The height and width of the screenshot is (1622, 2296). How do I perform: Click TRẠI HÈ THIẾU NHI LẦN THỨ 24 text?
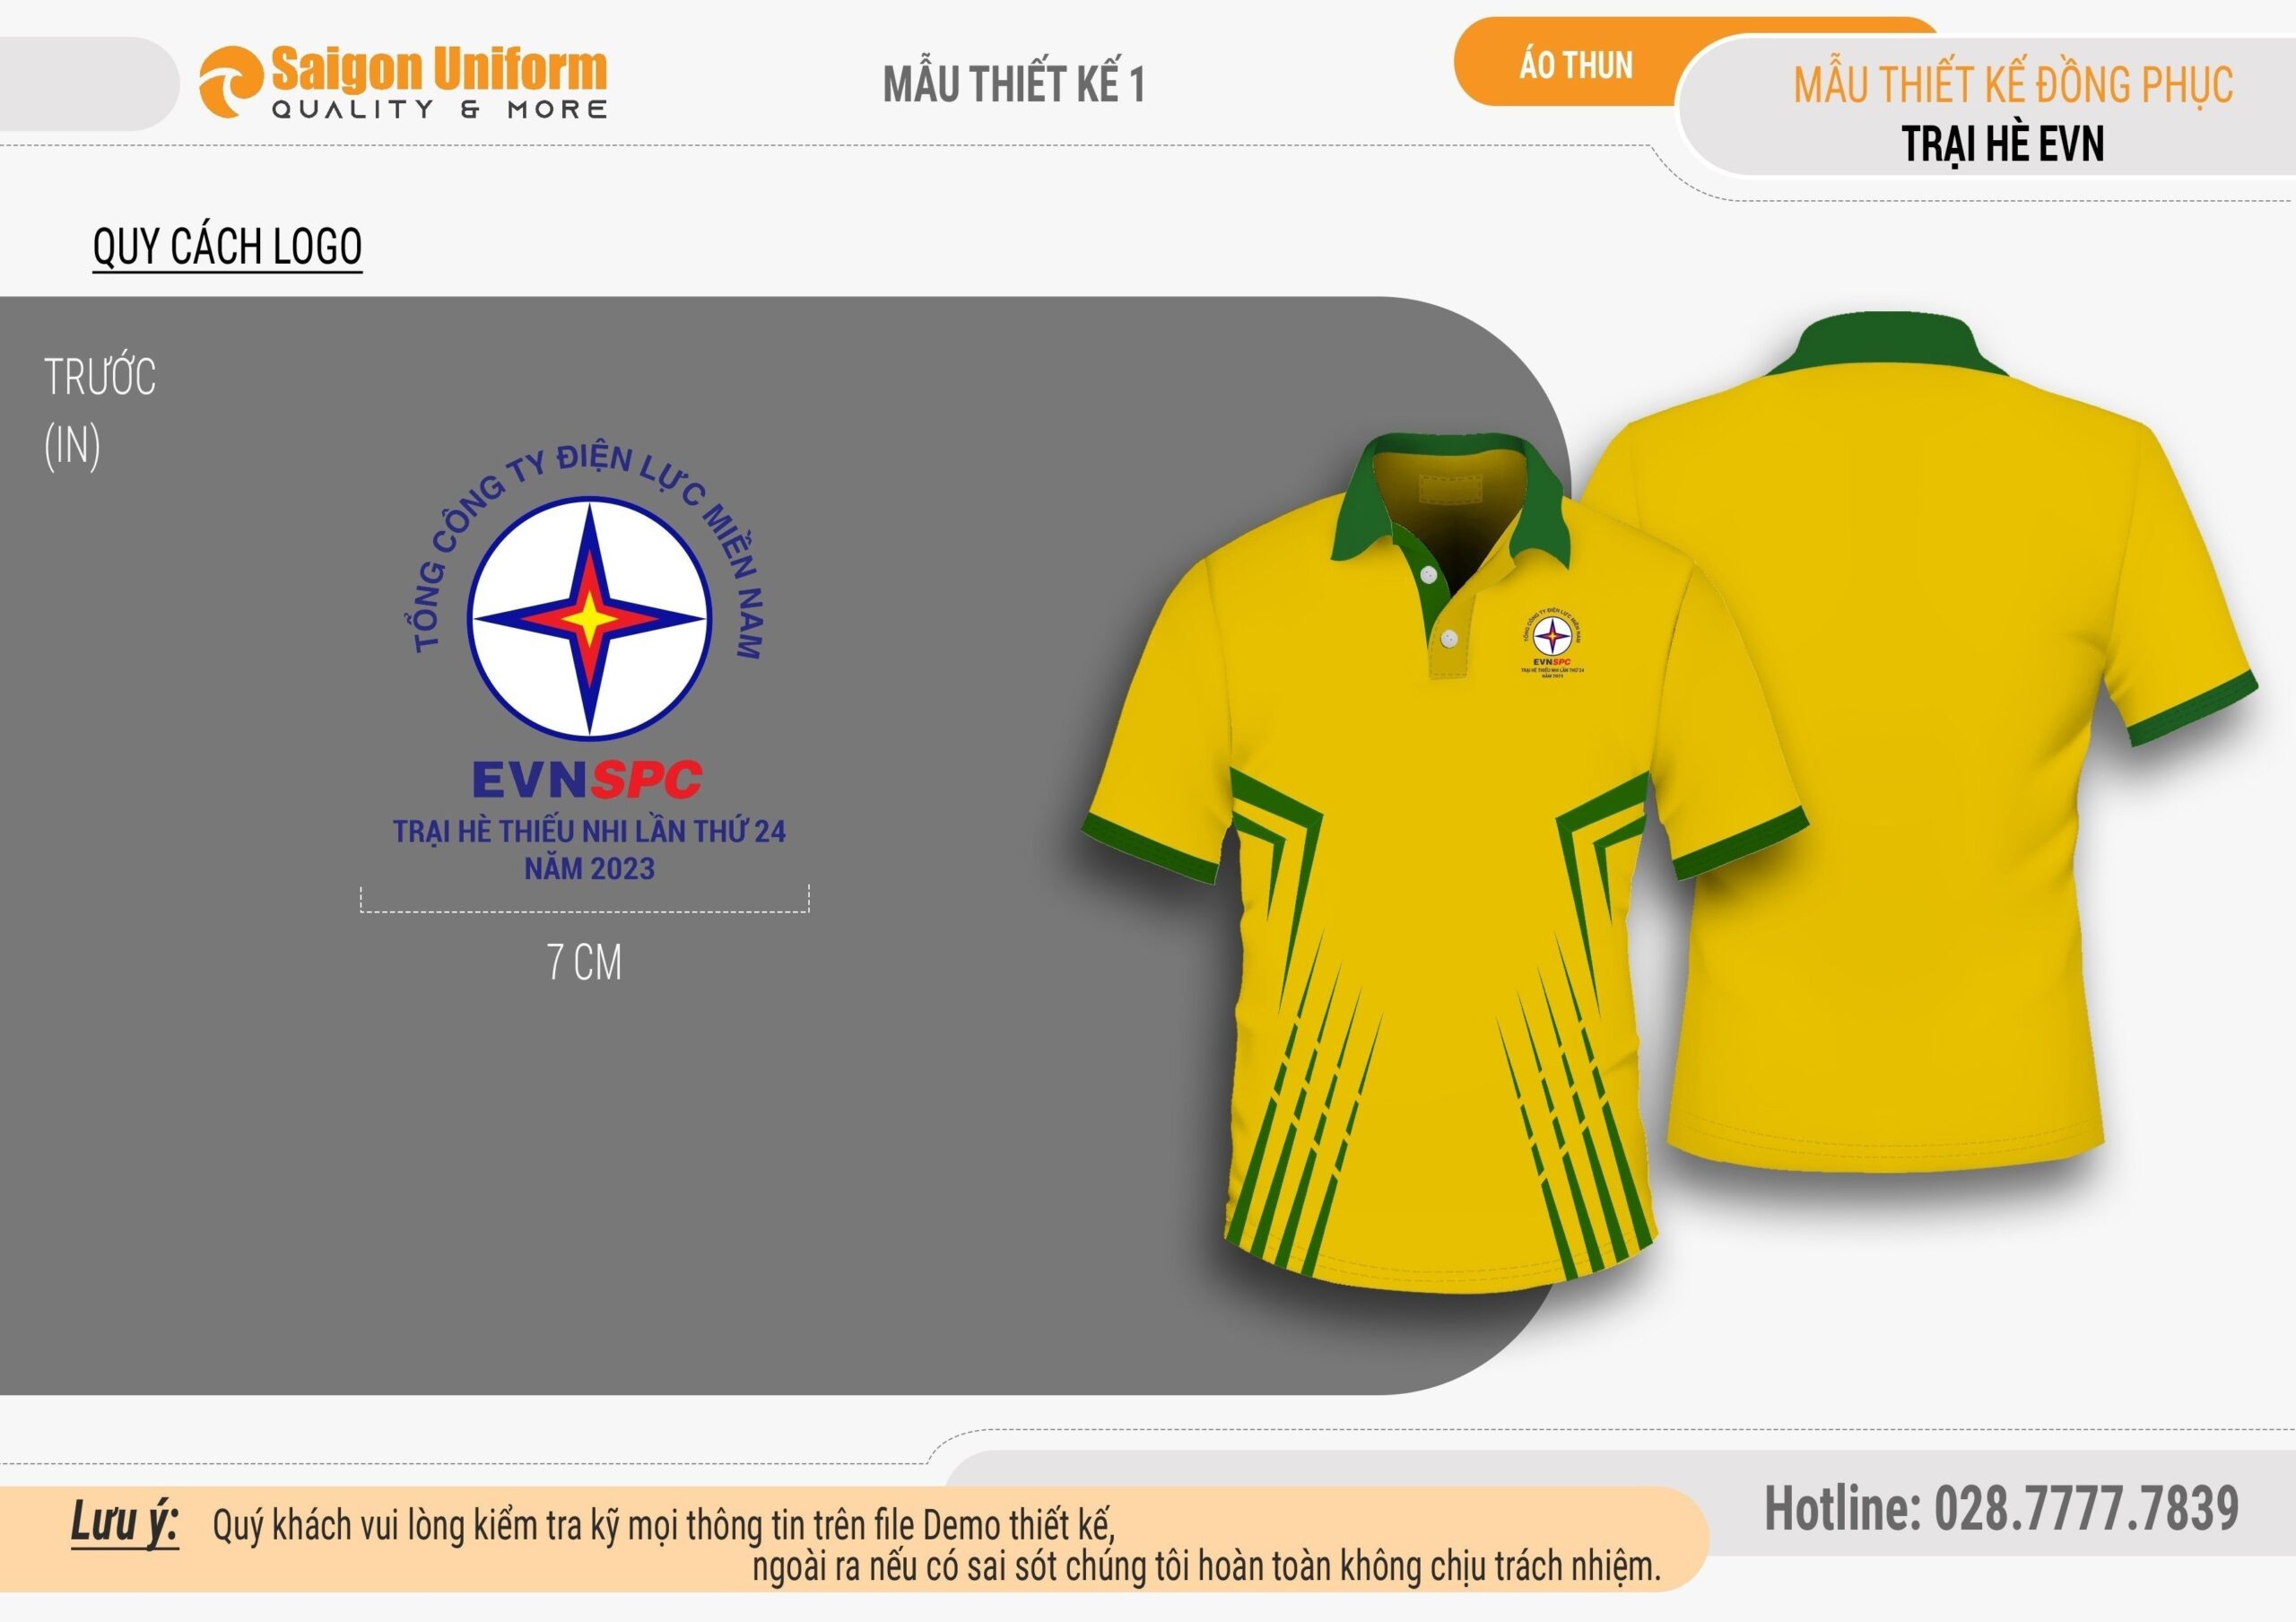click(589, 832)
